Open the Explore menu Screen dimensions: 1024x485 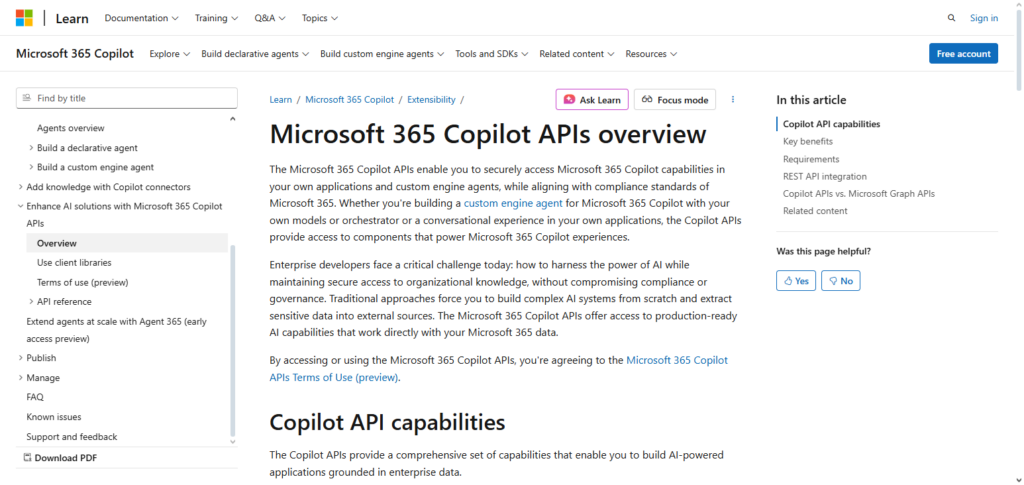tap(170, 54)
